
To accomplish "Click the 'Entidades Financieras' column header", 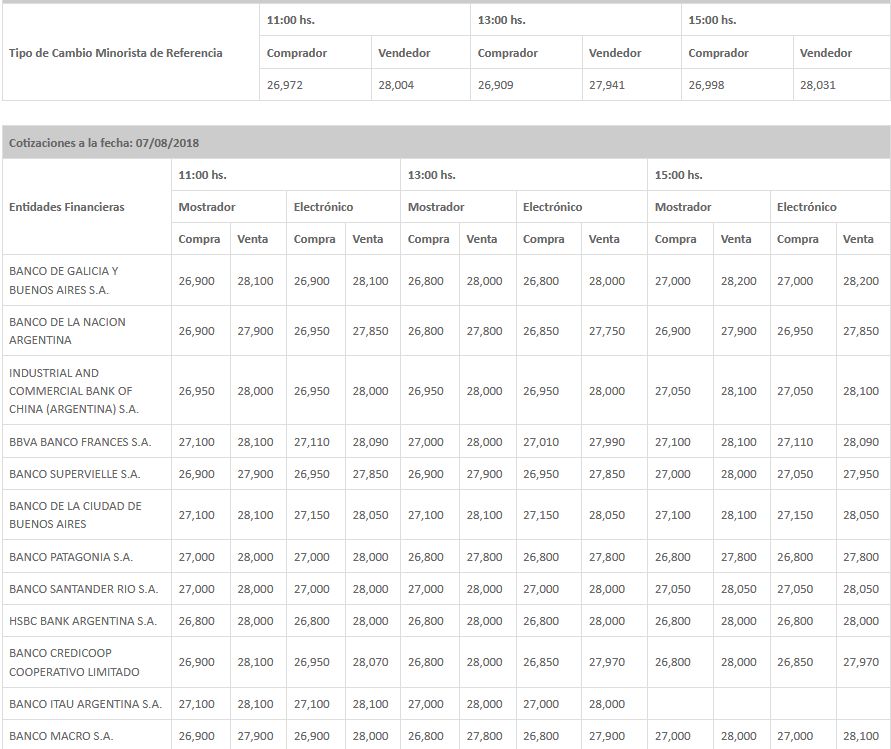I will point(66,207).
